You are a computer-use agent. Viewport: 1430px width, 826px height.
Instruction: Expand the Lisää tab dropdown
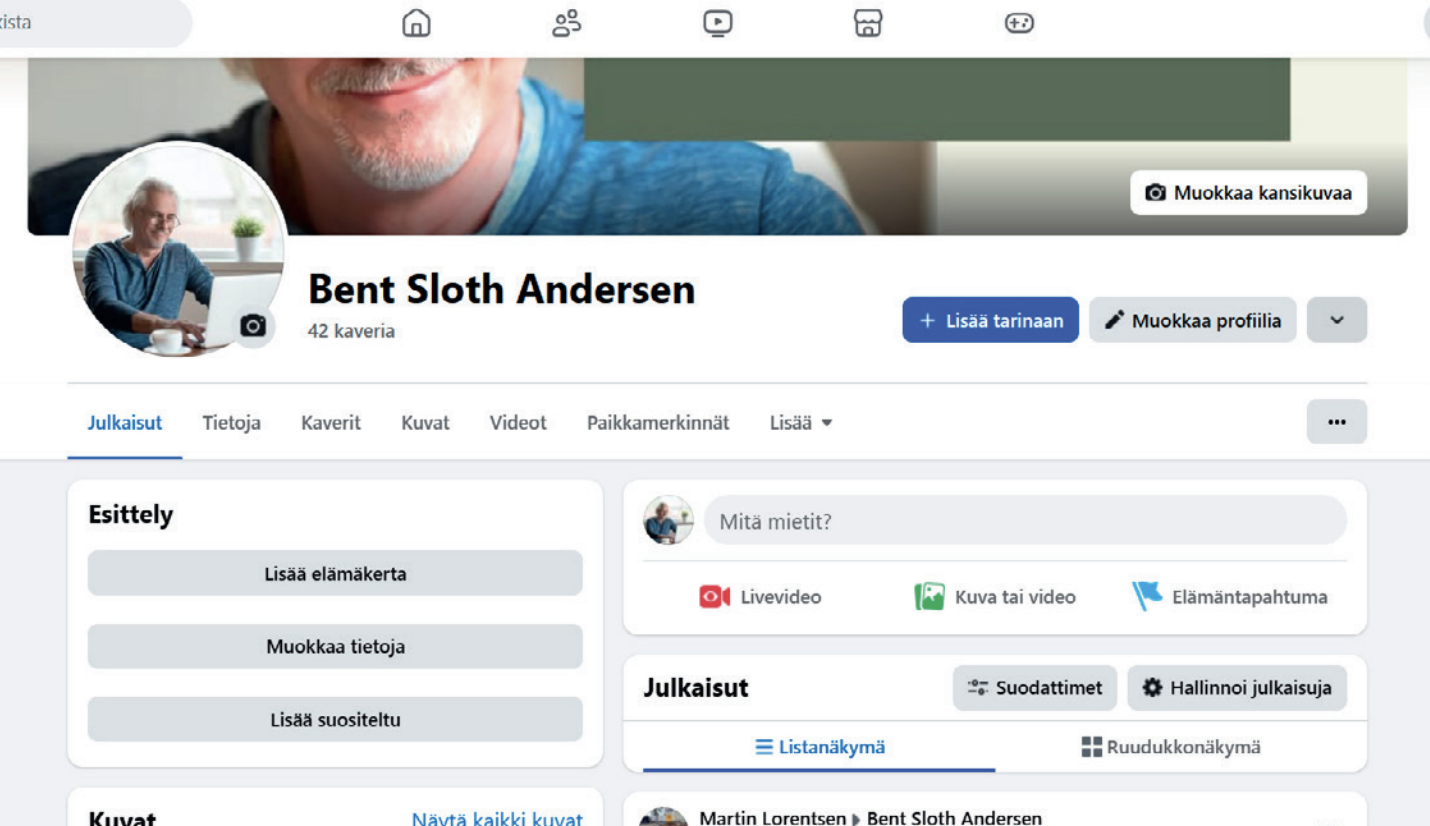click(x=801, y=423)
